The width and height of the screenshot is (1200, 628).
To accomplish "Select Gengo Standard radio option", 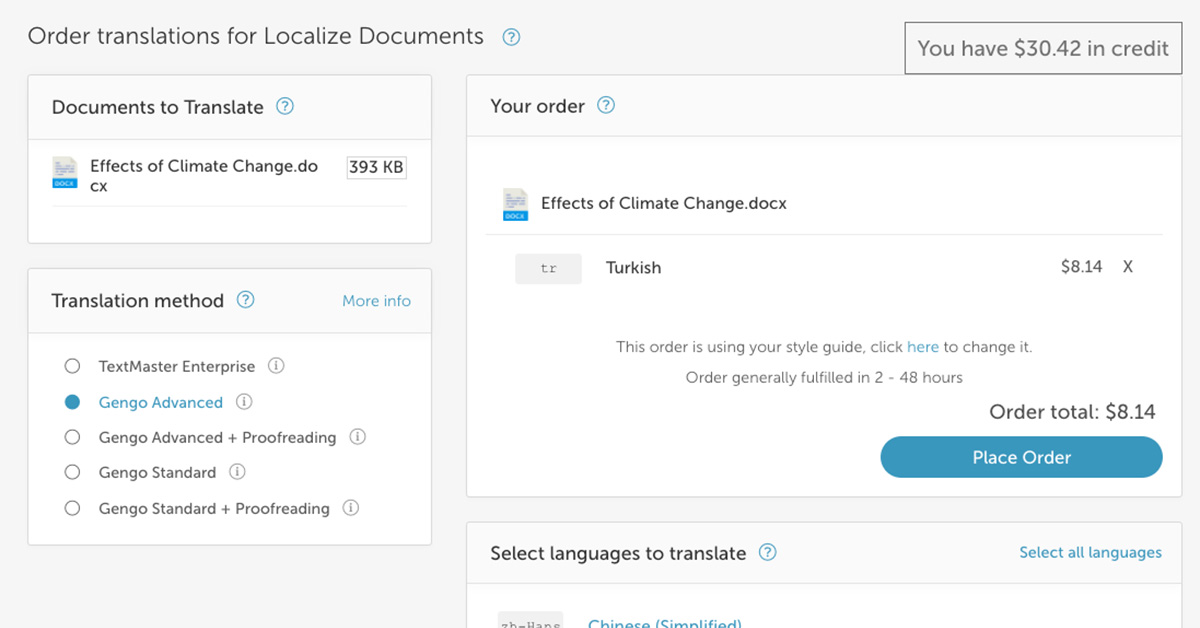I will click(72, 472).
